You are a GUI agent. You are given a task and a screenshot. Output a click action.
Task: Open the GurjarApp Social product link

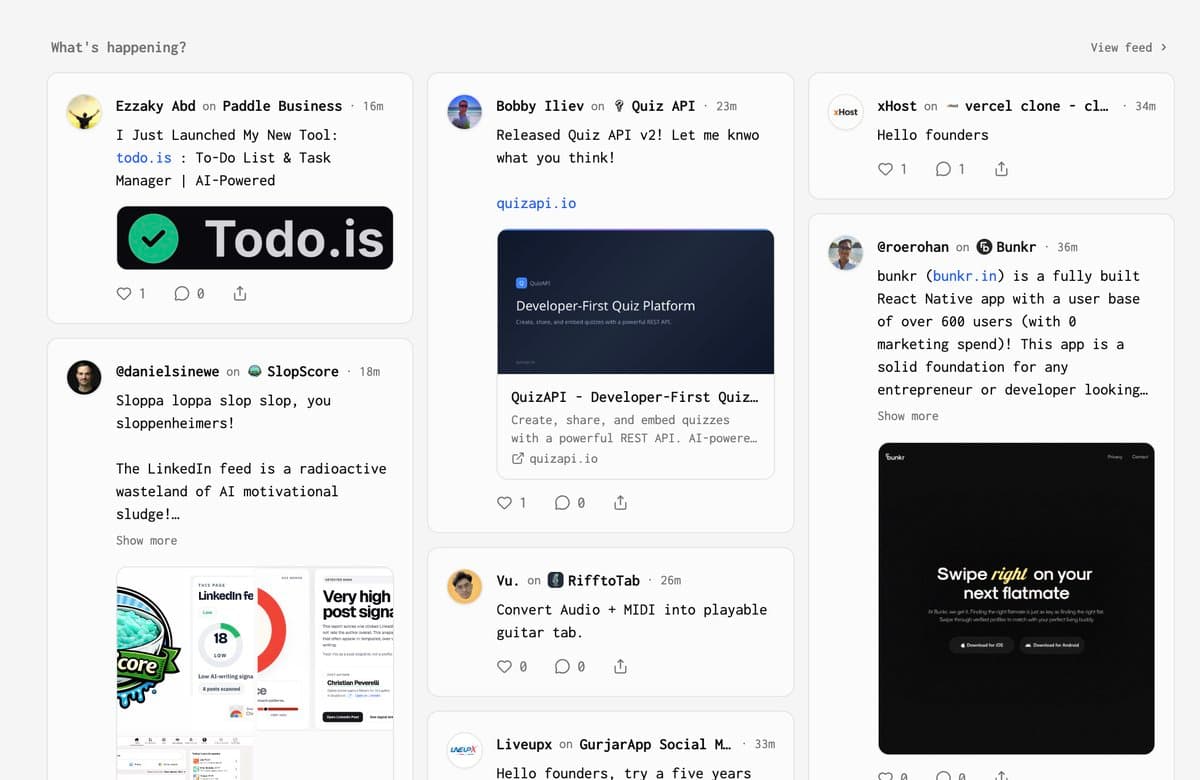tap(655, 744)
